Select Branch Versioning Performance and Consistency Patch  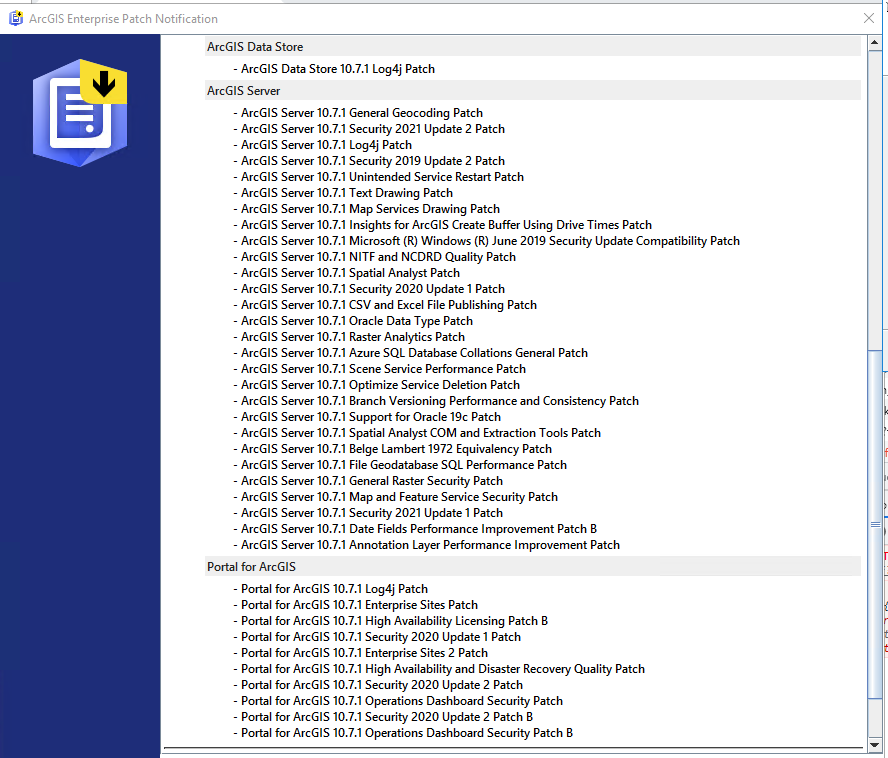437,401
